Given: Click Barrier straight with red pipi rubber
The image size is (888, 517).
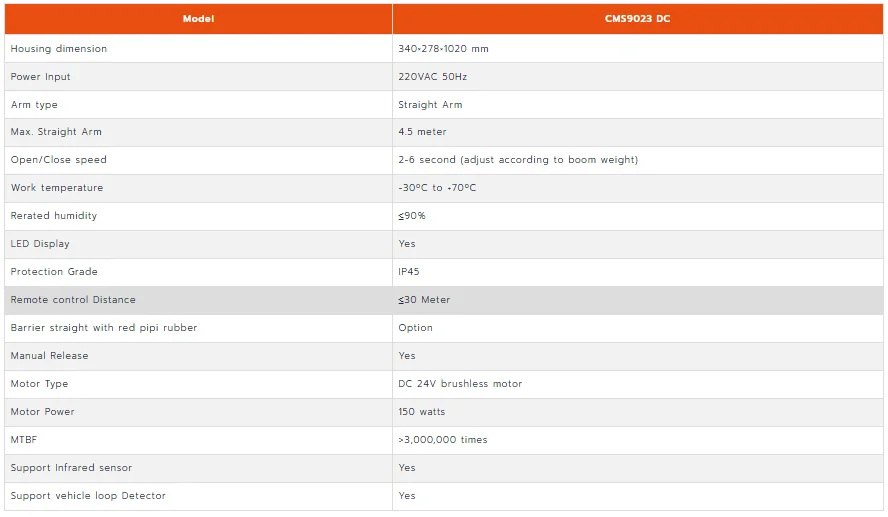Looking at the screenshot, I should point(104,328).
